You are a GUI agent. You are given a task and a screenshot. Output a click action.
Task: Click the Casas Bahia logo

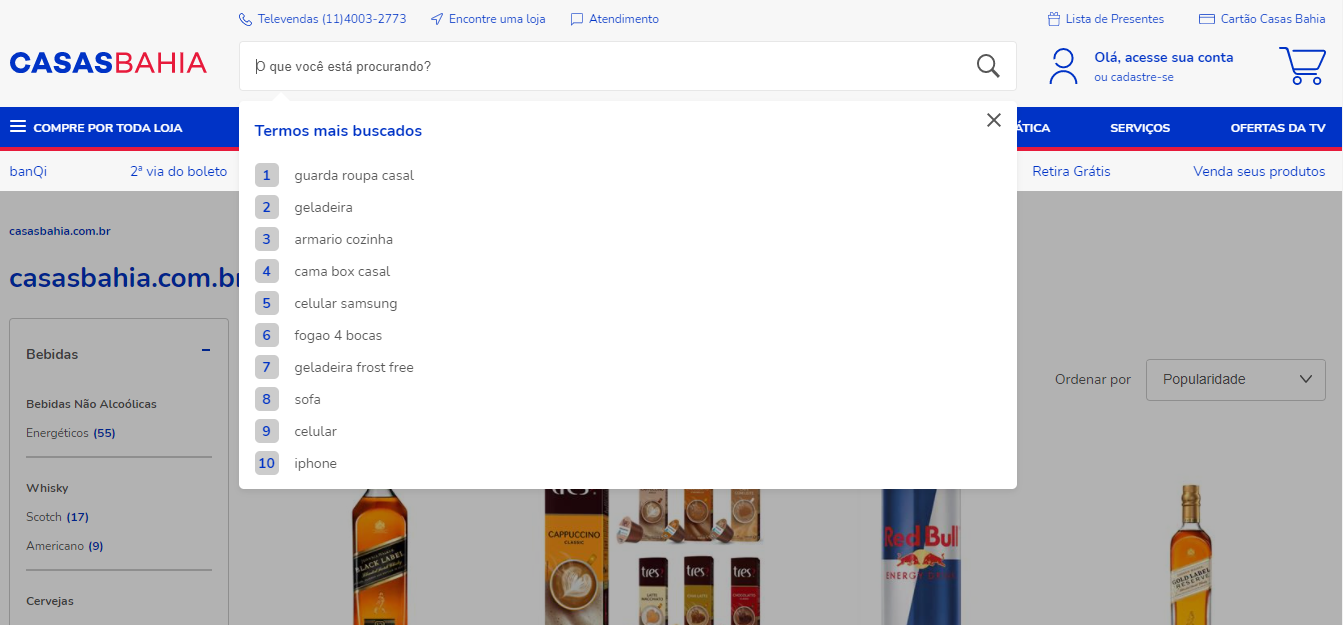[108, 63]
